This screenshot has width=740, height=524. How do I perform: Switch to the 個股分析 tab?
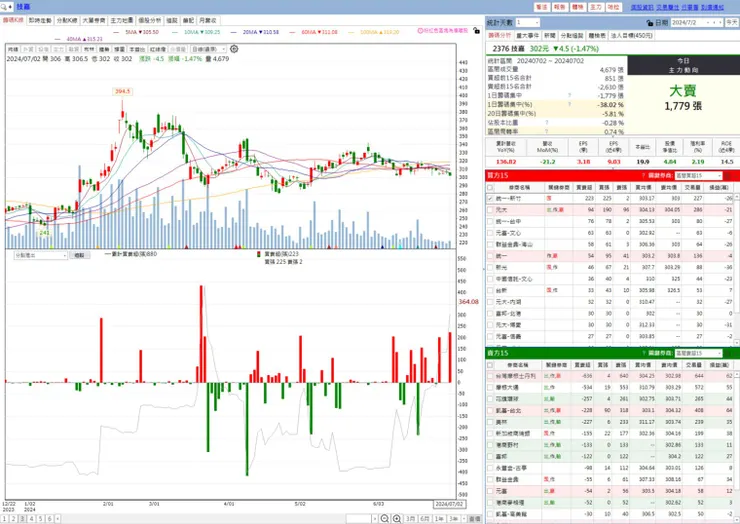coord(149,20)
